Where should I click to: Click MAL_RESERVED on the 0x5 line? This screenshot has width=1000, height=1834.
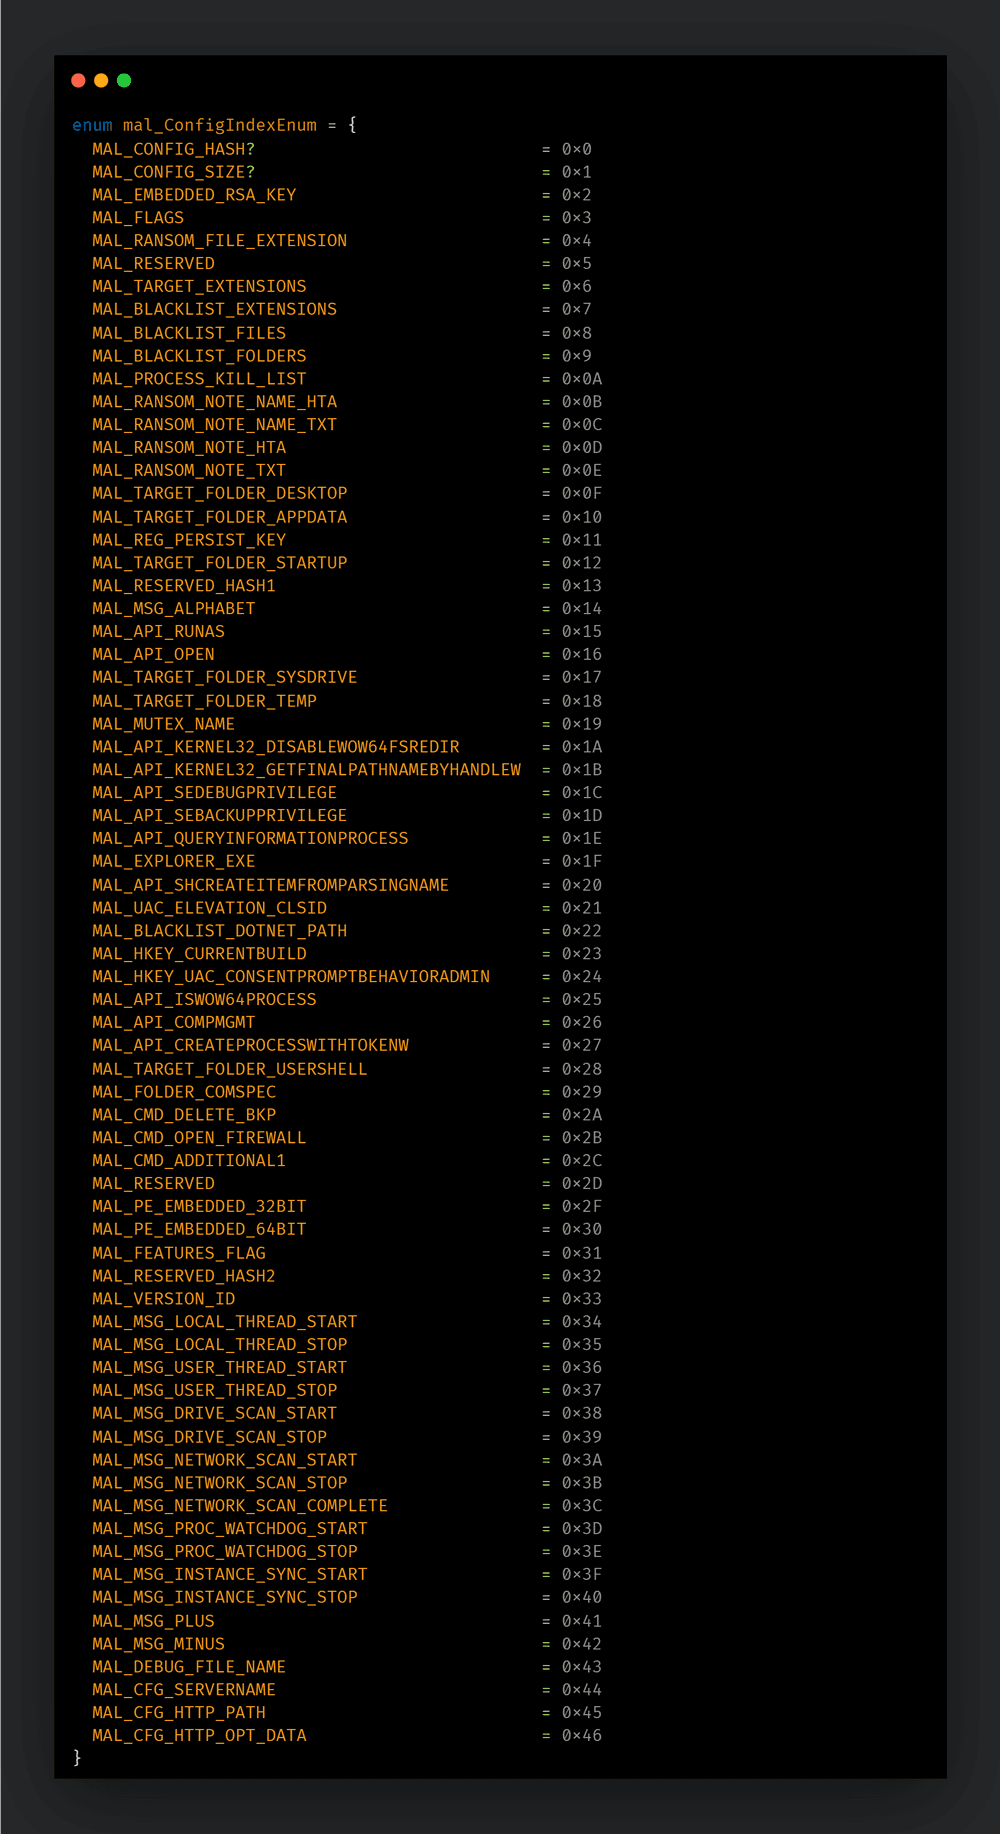tap(153, 264)
